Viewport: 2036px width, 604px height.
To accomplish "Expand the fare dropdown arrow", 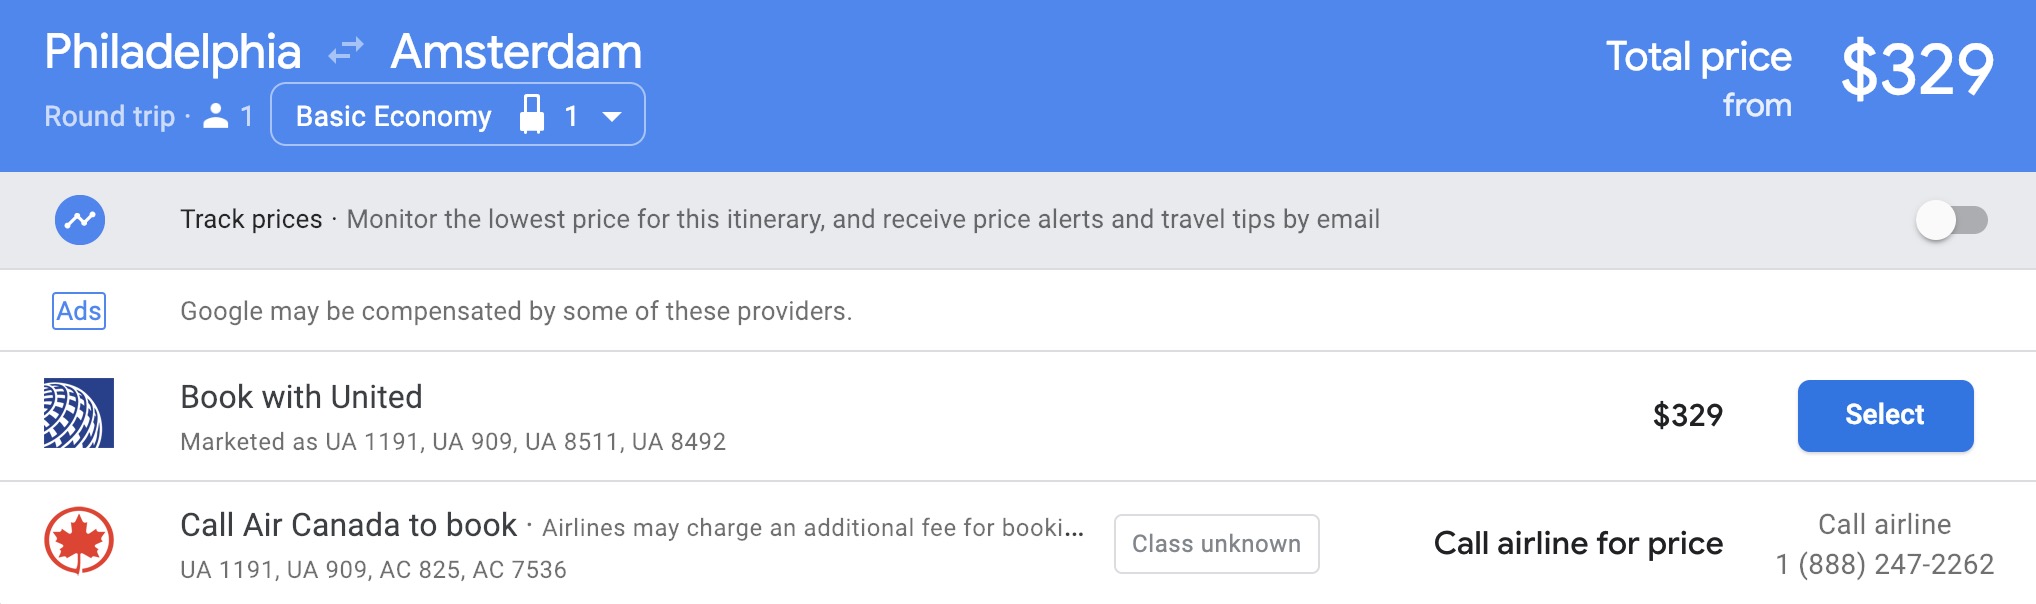I will (612, 116).
